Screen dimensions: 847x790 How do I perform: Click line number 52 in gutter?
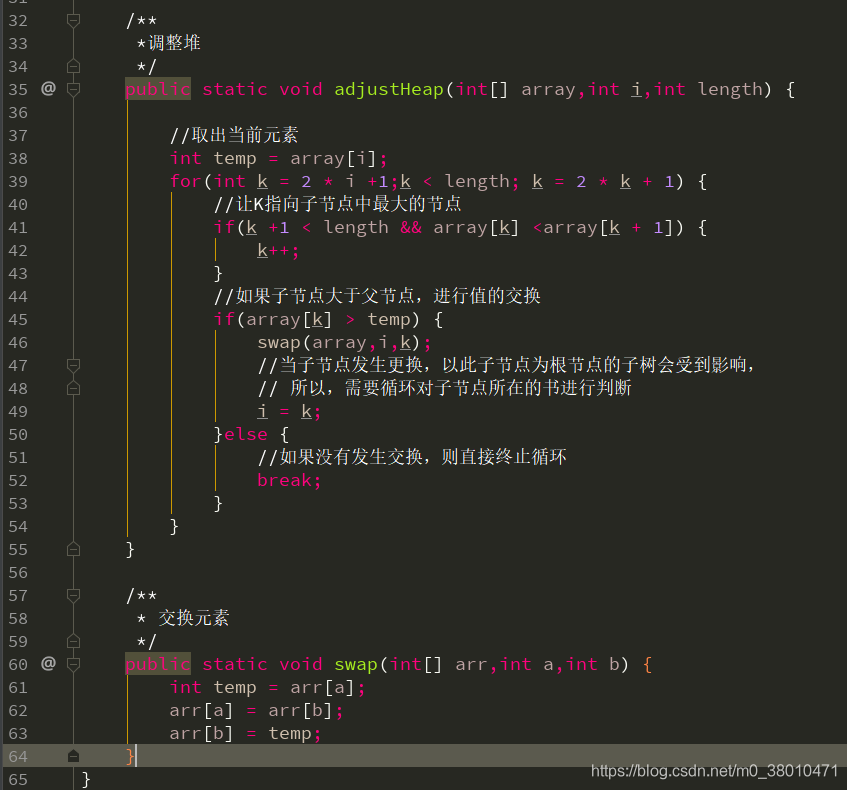18,481
